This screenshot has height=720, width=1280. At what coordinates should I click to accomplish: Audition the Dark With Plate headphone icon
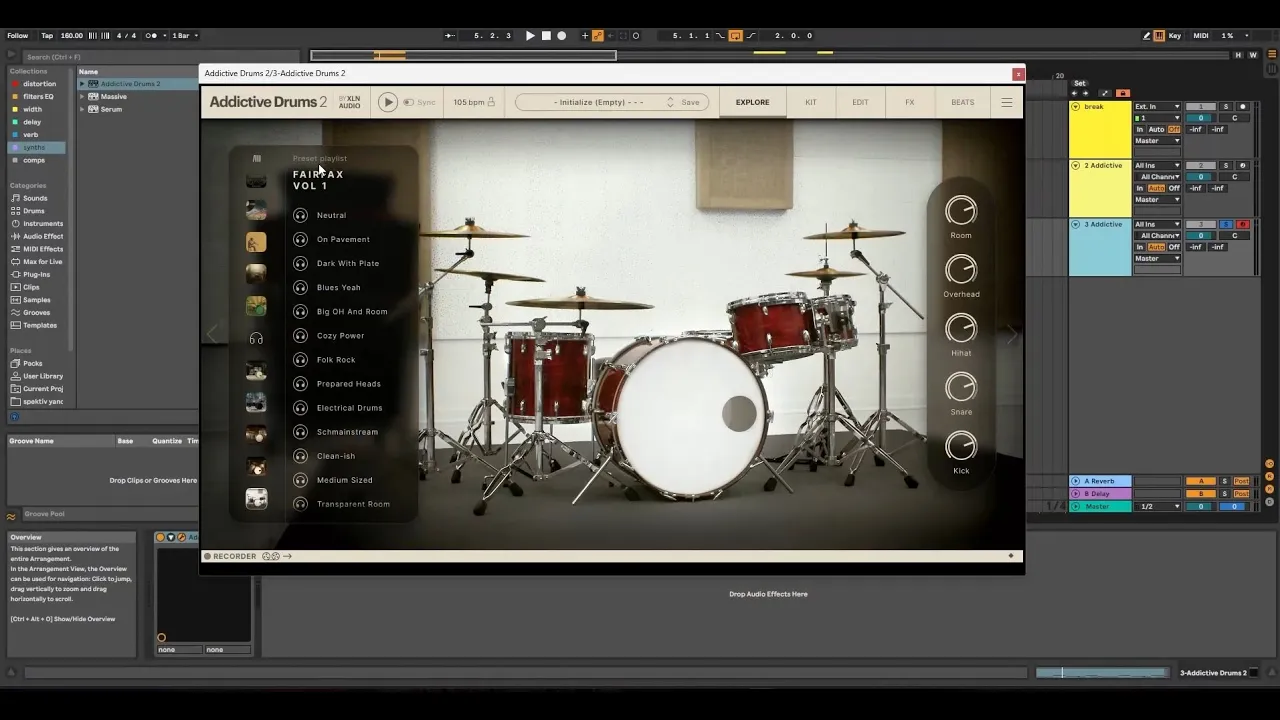tap(300, 263)
